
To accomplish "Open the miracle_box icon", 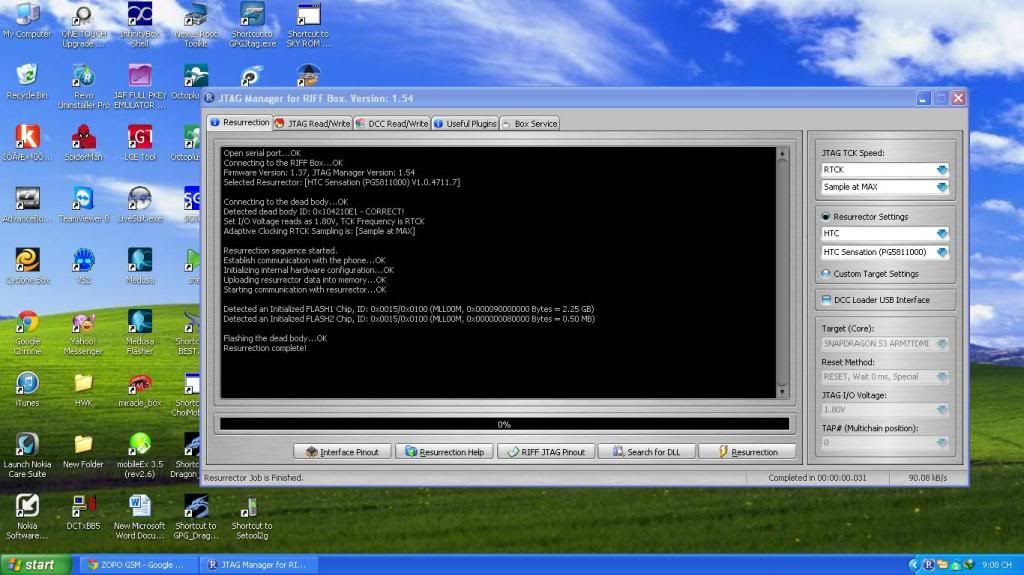I will point(140,389).
